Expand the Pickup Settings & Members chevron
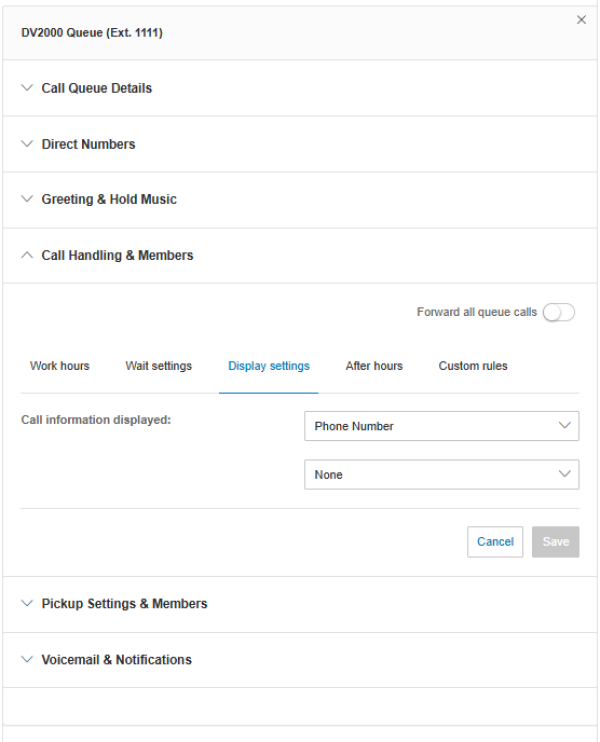Screen dimensions: 600x742 click(x=27, y=604)
